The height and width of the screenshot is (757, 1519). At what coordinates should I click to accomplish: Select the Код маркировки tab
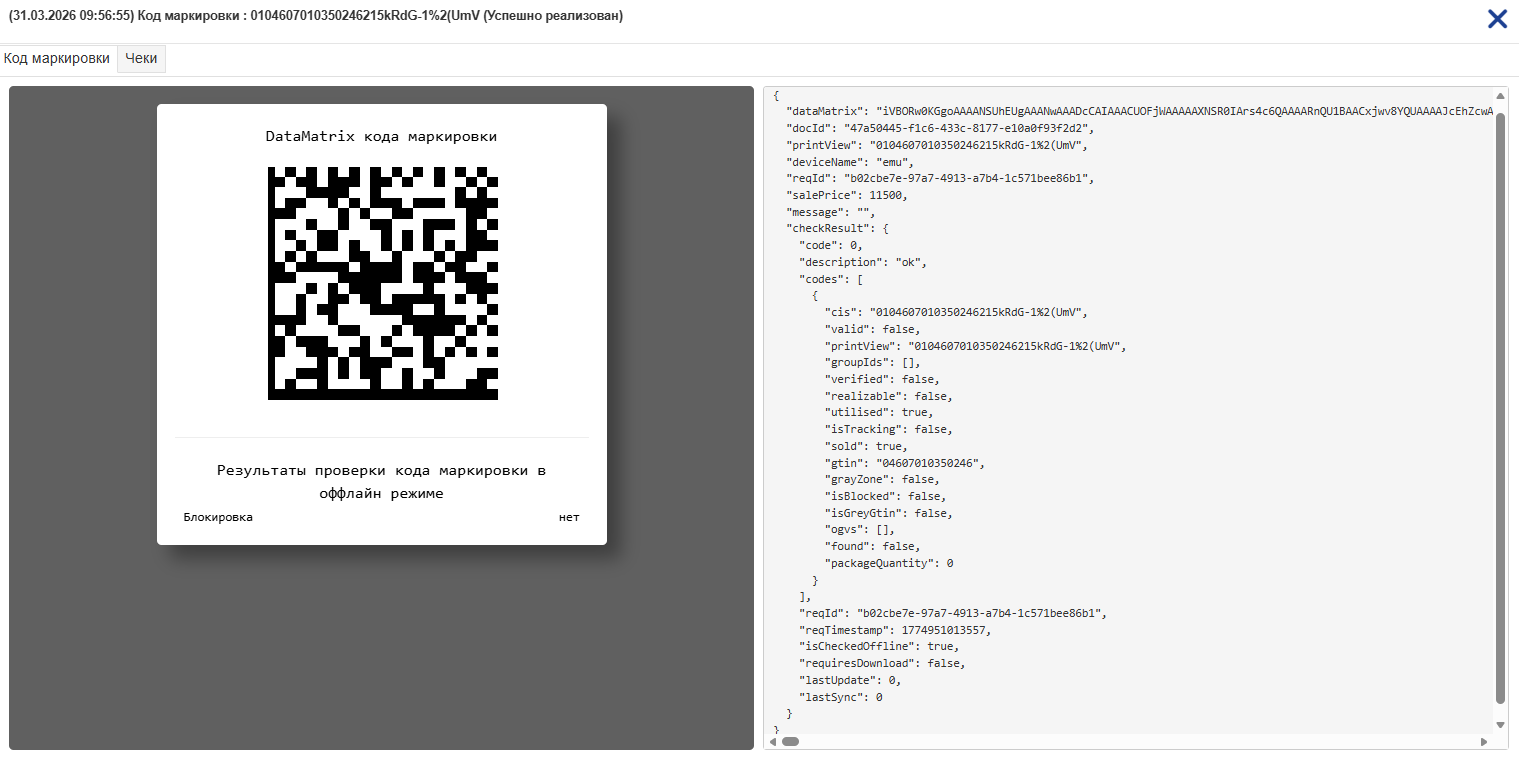click(57, 59)
